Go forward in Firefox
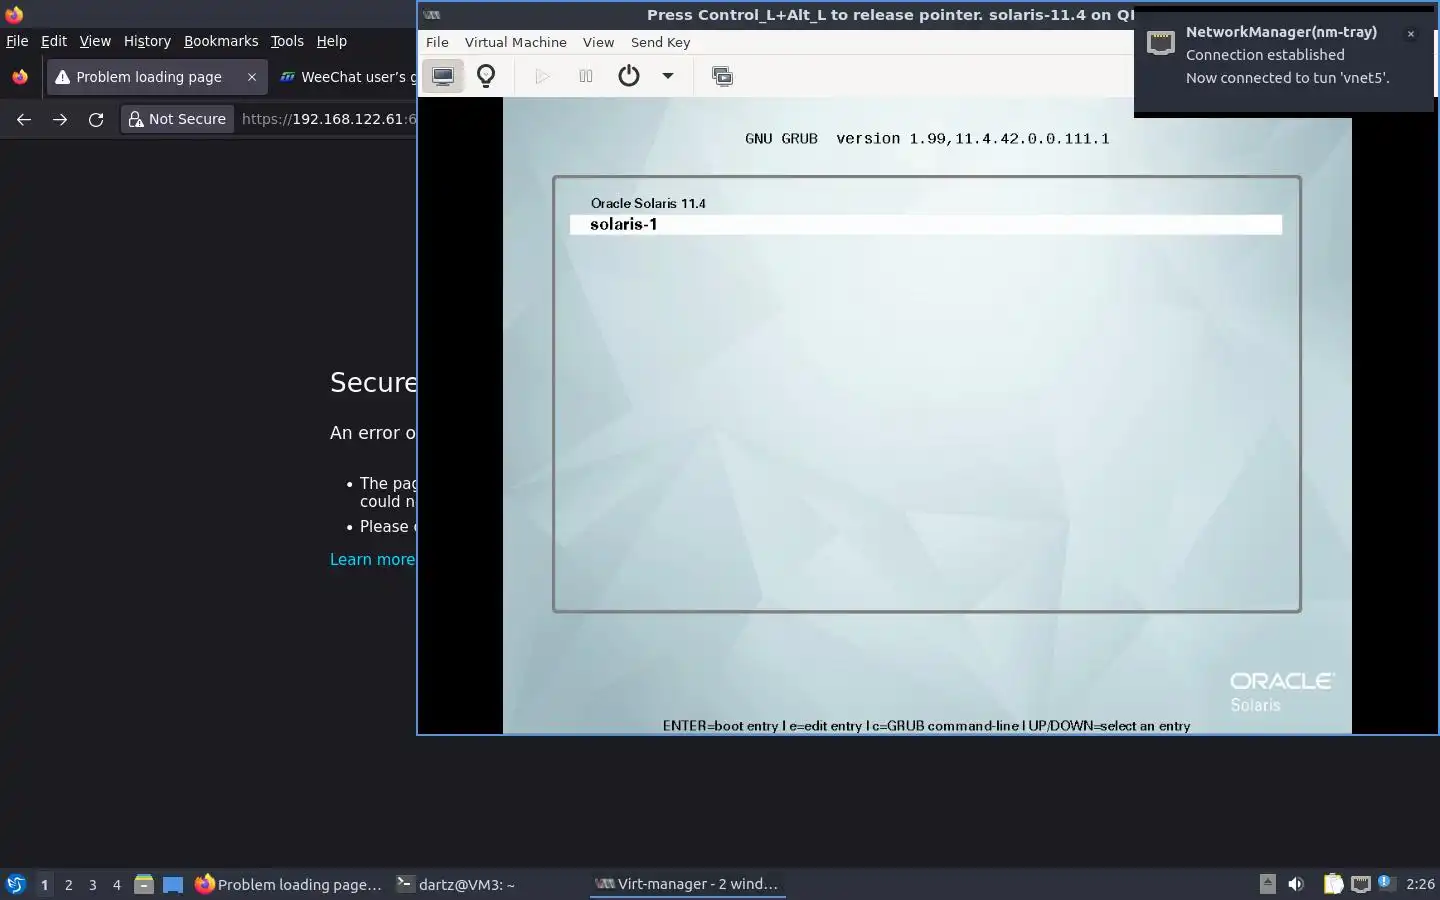Viewport: 1440px width, 900px height. pyautogui.click(x=60, y=119)
